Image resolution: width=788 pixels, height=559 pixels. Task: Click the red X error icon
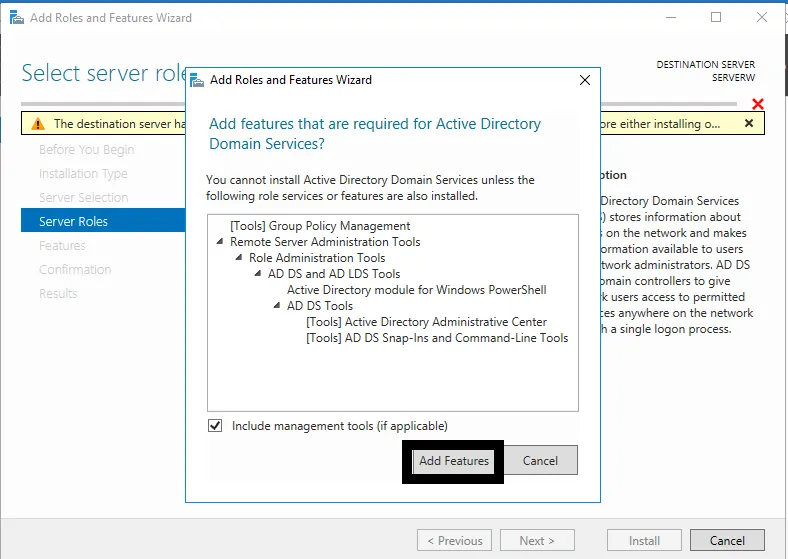[758, 104]
